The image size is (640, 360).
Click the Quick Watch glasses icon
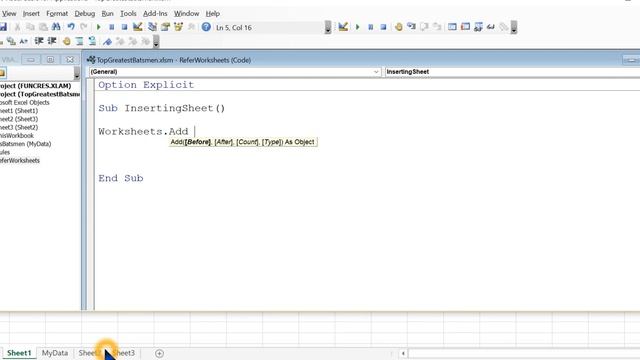point(491,27)
